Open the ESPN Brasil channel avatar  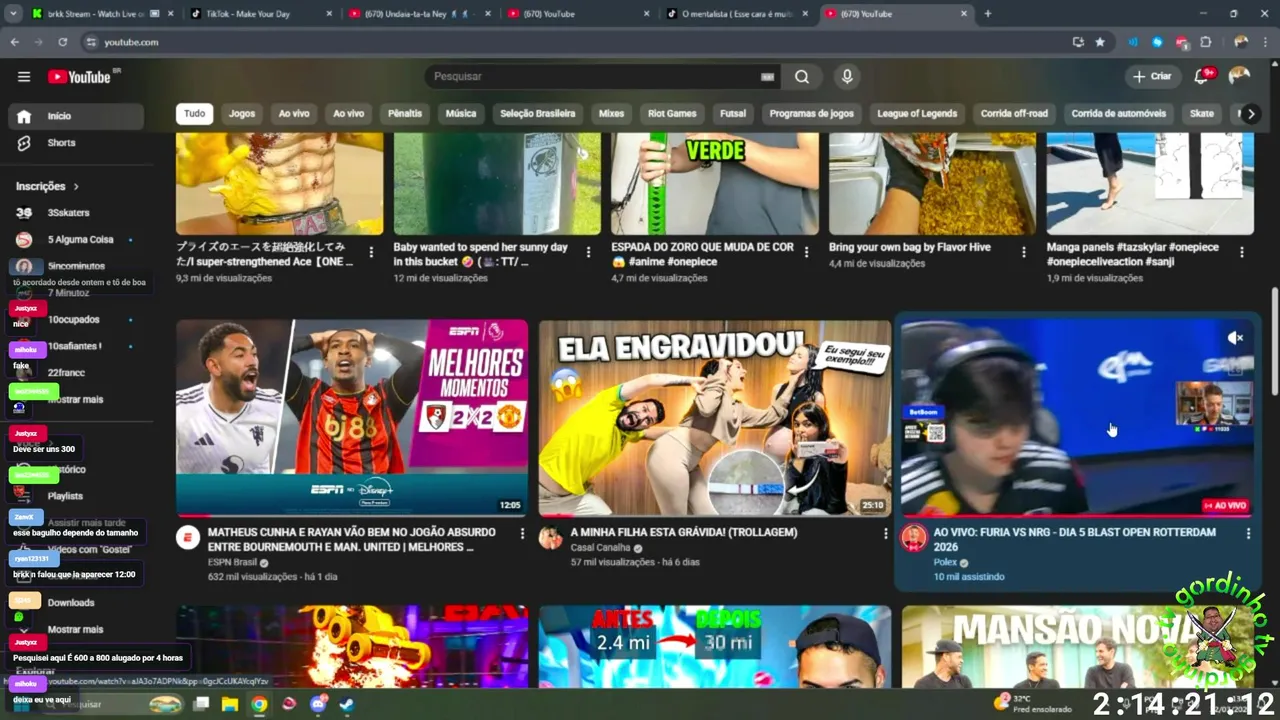(x=188, y=538)
